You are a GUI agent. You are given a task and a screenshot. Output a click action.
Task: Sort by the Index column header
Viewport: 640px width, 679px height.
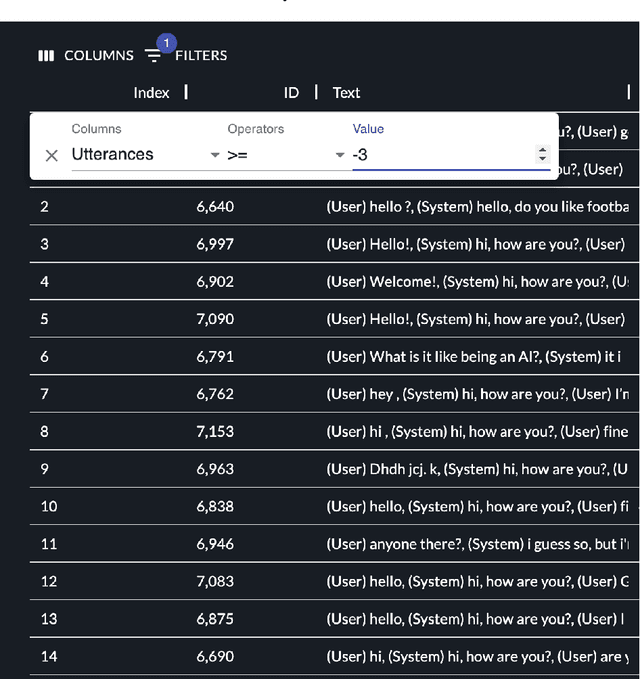click(151, 93)
